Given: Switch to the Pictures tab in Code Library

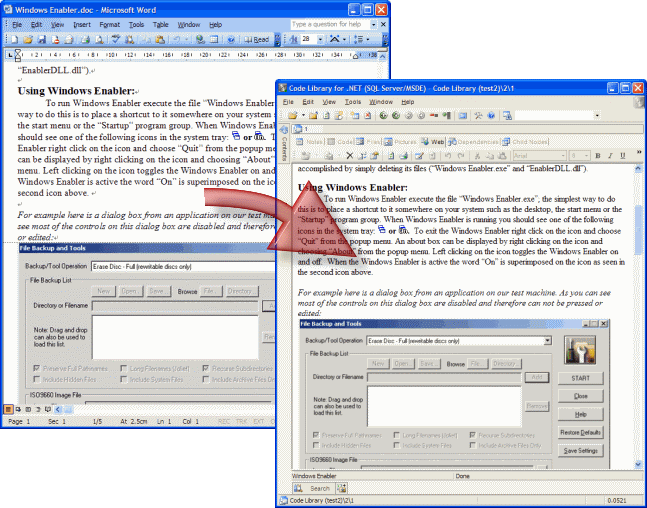Looking at the screenshot, I should 400,142.
